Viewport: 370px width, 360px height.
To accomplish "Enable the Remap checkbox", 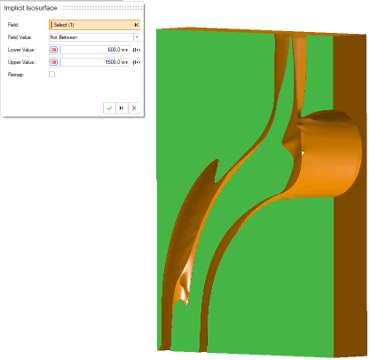I will click(x=52, y=75).
